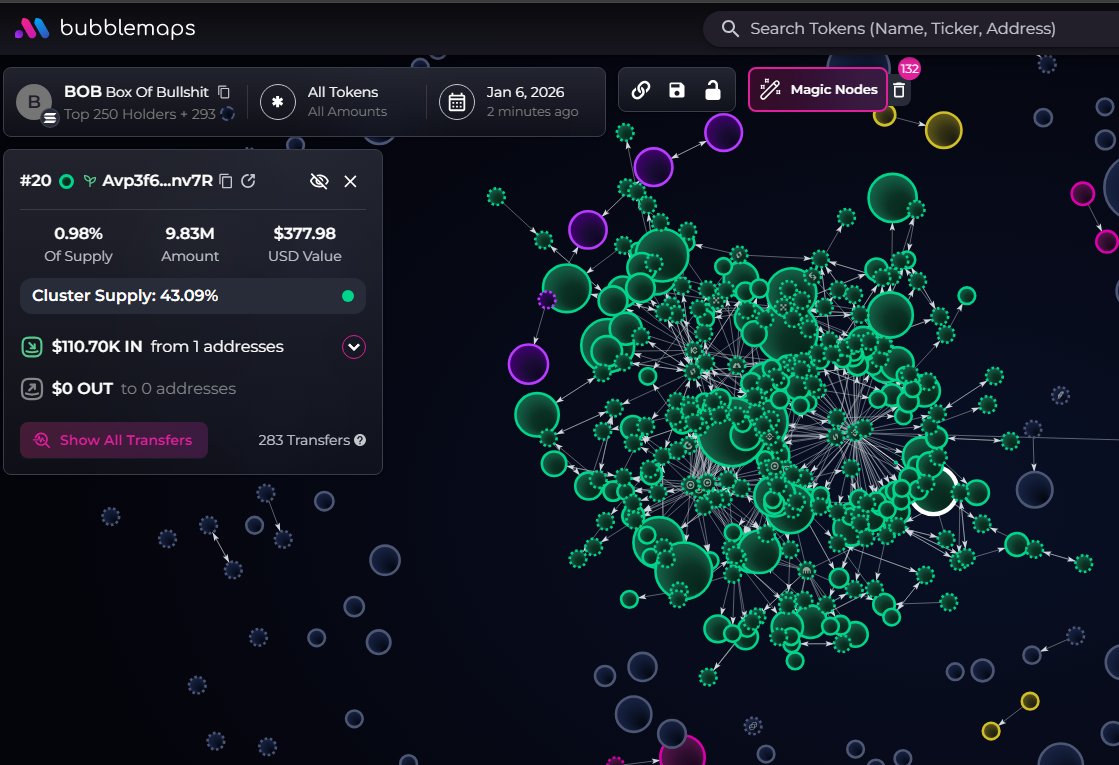Click the 9.83M Amount value
The image size is (1119, 765).
coord(190,233)
